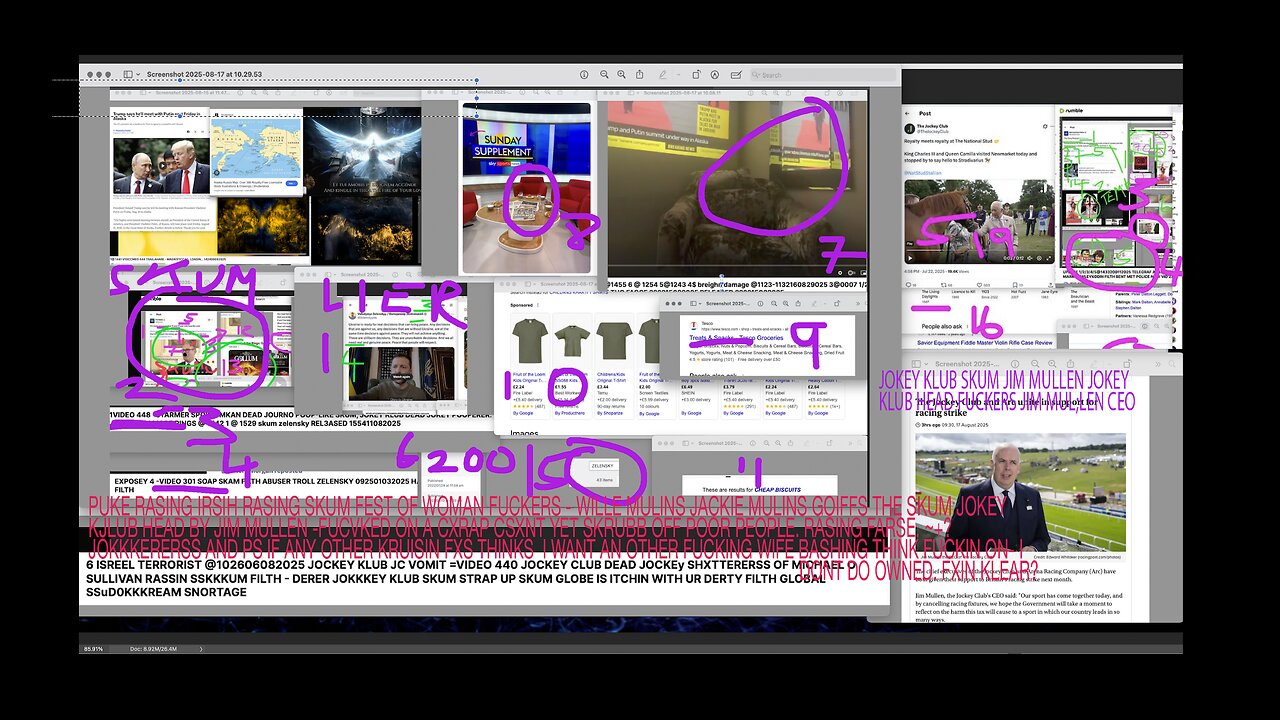Expand the post video to fullscreen
The height and width of the screenshot is (720, 1280).
pyautogui.click(x=1049, y=258)
